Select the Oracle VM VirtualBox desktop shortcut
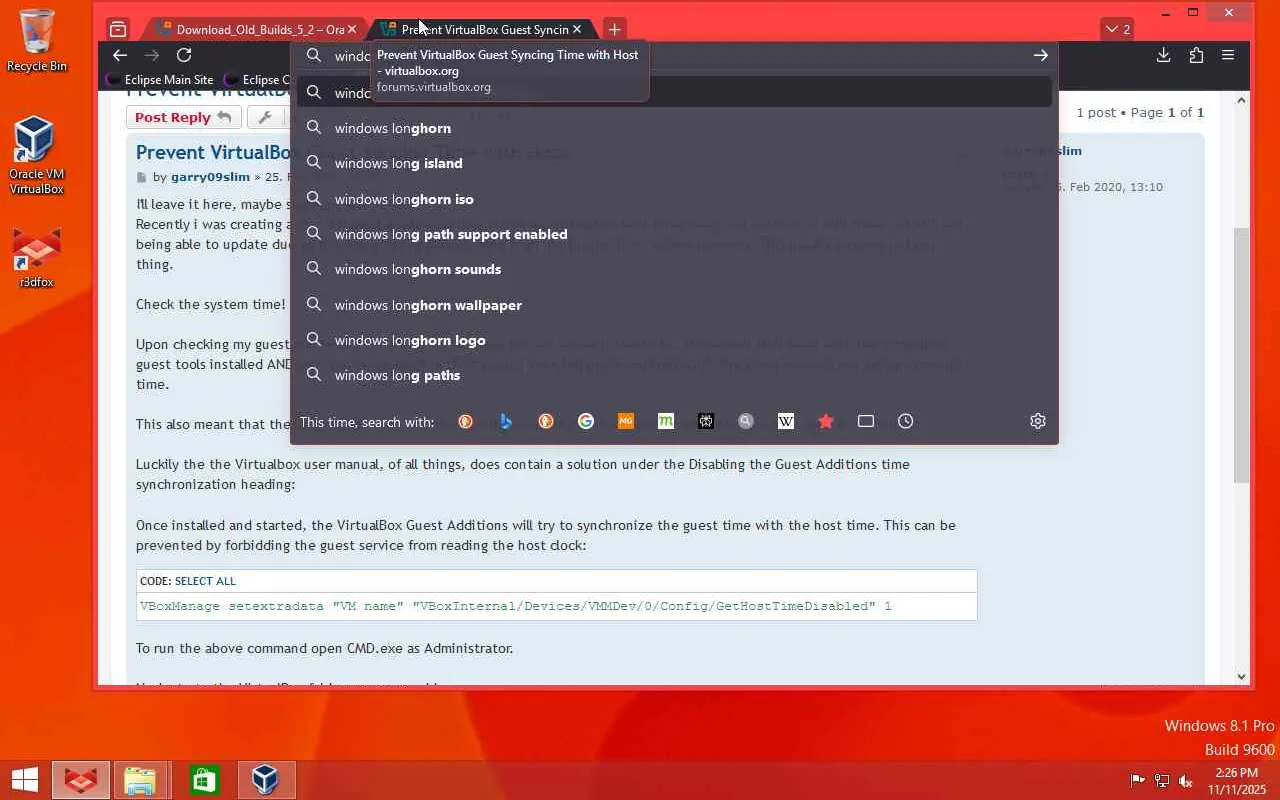The image size is (1280, 800). pyautogui.click(x=36, y=155)
